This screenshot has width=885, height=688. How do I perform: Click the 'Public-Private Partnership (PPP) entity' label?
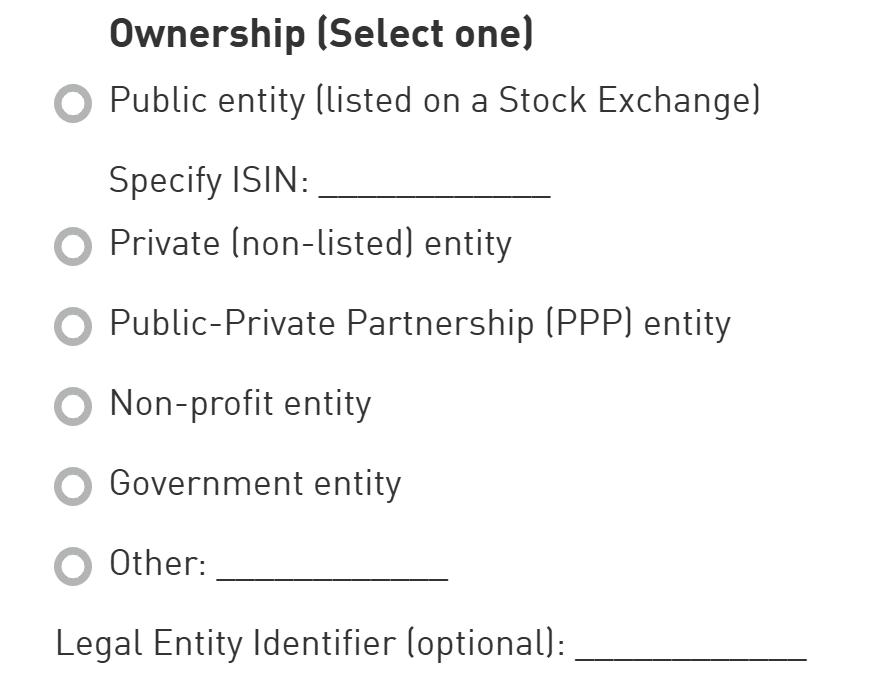pos(420,324)
